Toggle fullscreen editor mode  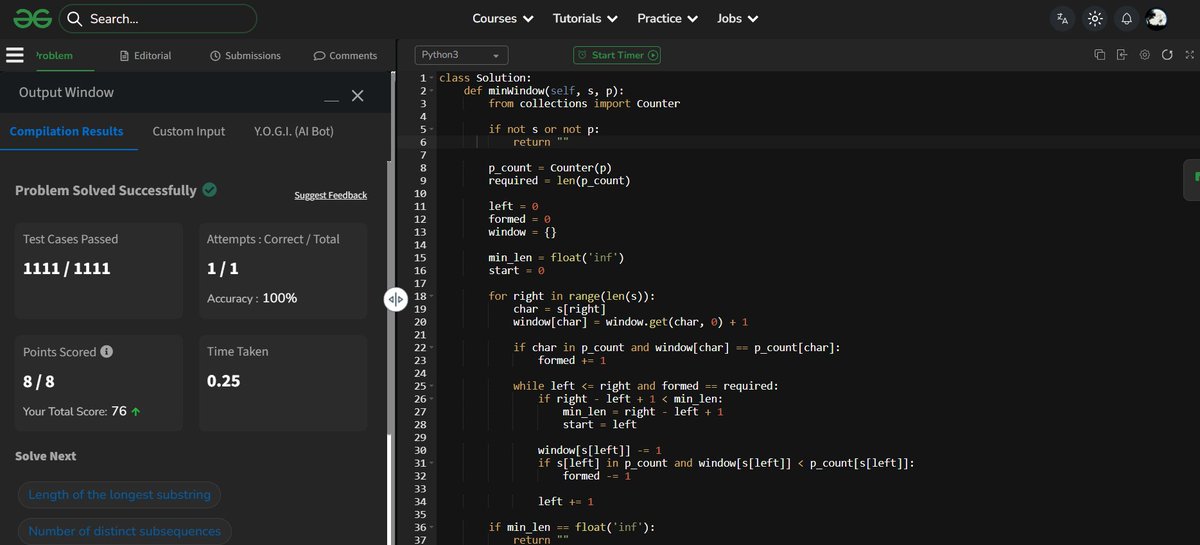click(x=1188, y=55)
